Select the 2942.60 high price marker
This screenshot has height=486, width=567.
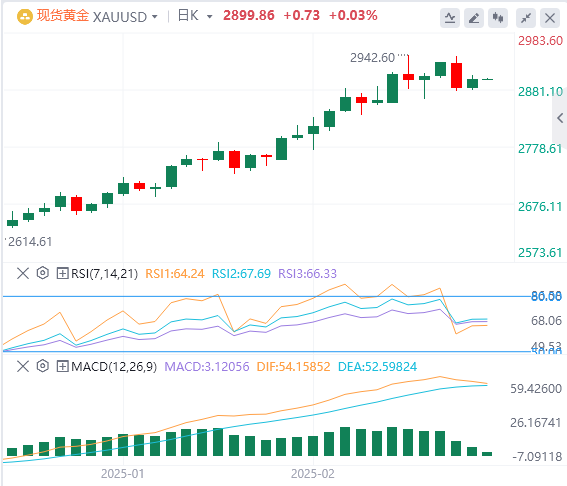coord(372,58)
